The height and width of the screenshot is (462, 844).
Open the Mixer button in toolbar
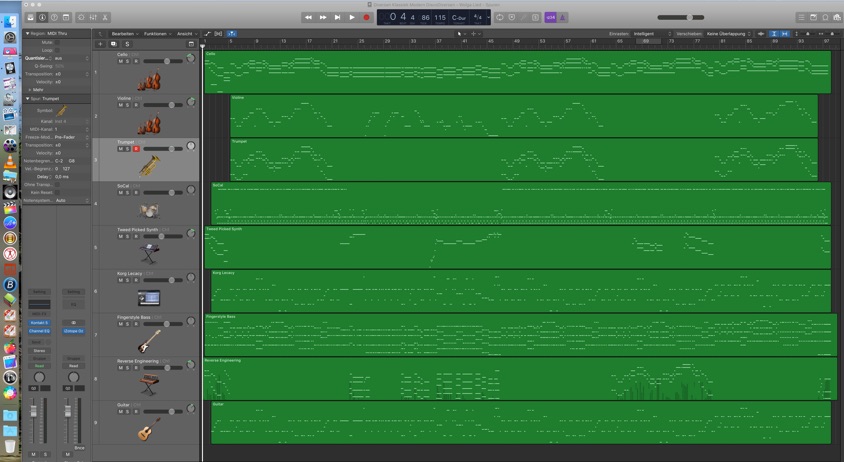pos(93,17)
